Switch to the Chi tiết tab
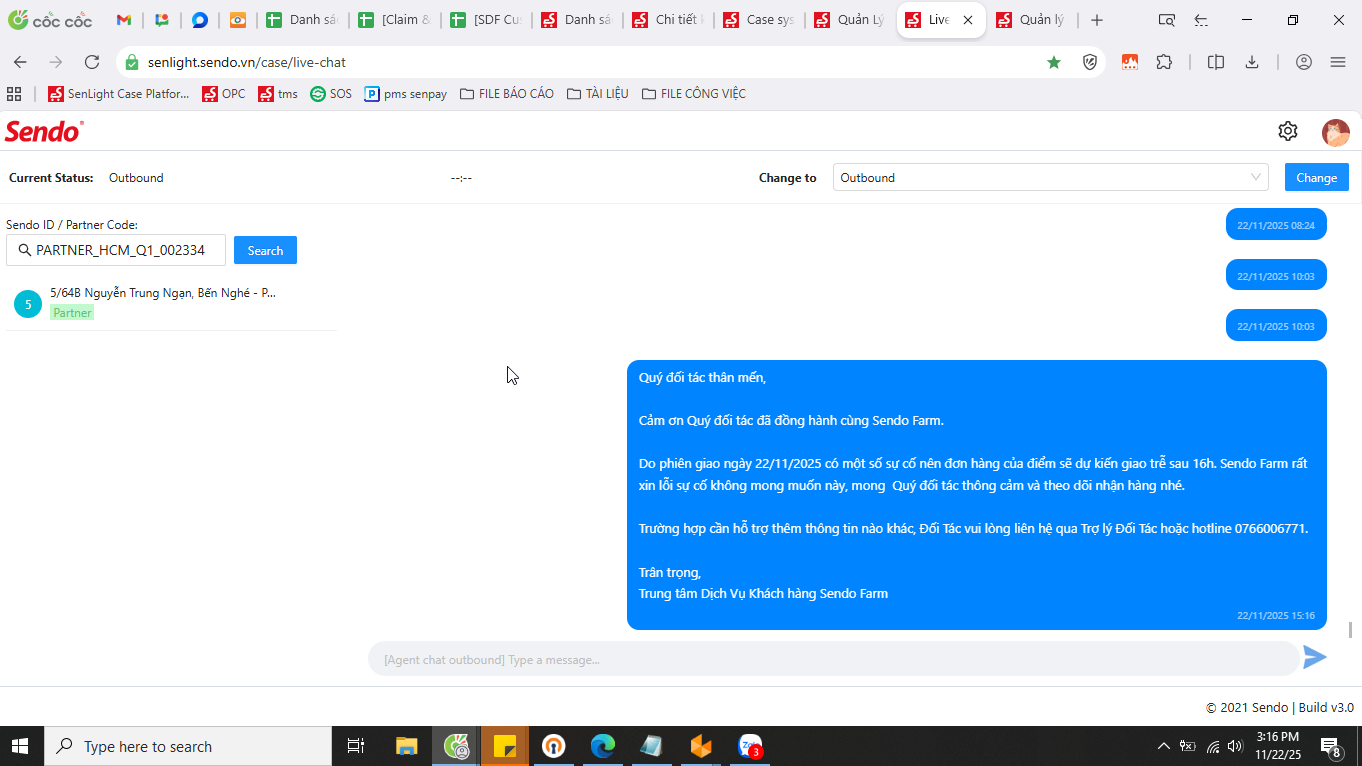 coord(667,20)
